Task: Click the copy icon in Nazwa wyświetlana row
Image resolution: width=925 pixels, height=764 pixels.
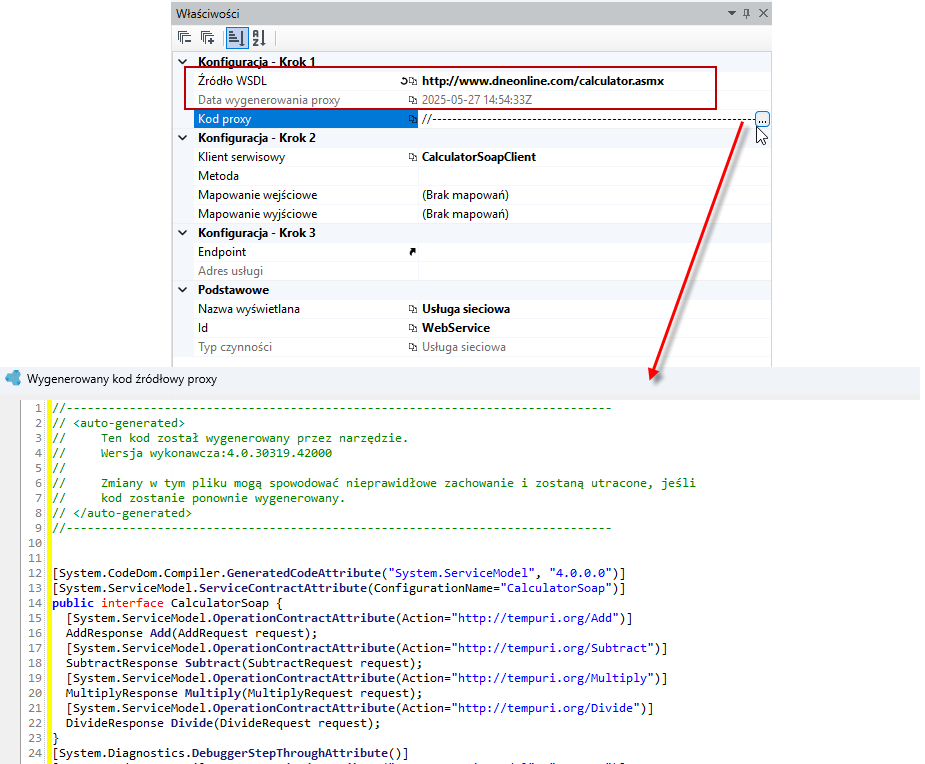Action: pyautogui.click(x=413, y=309)
